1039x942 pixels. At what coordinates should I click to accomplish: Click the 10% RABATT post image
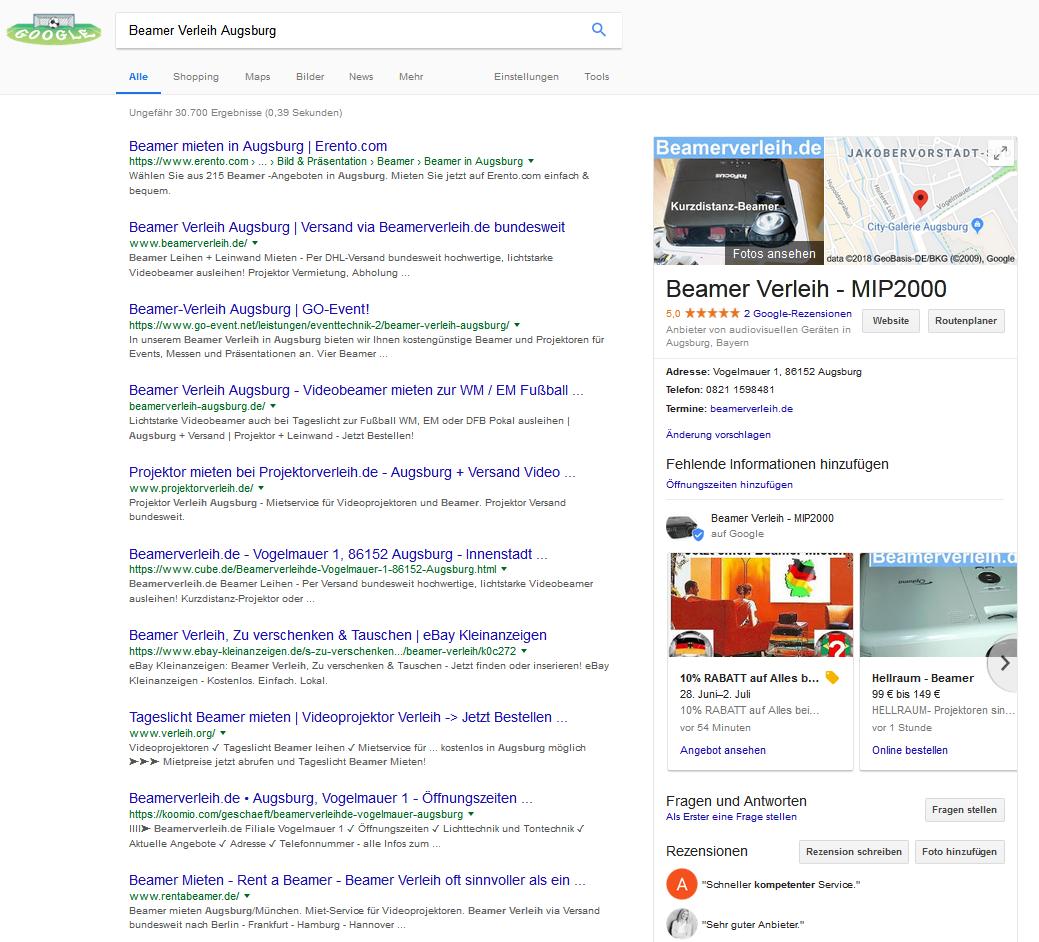tap(761, 605)
